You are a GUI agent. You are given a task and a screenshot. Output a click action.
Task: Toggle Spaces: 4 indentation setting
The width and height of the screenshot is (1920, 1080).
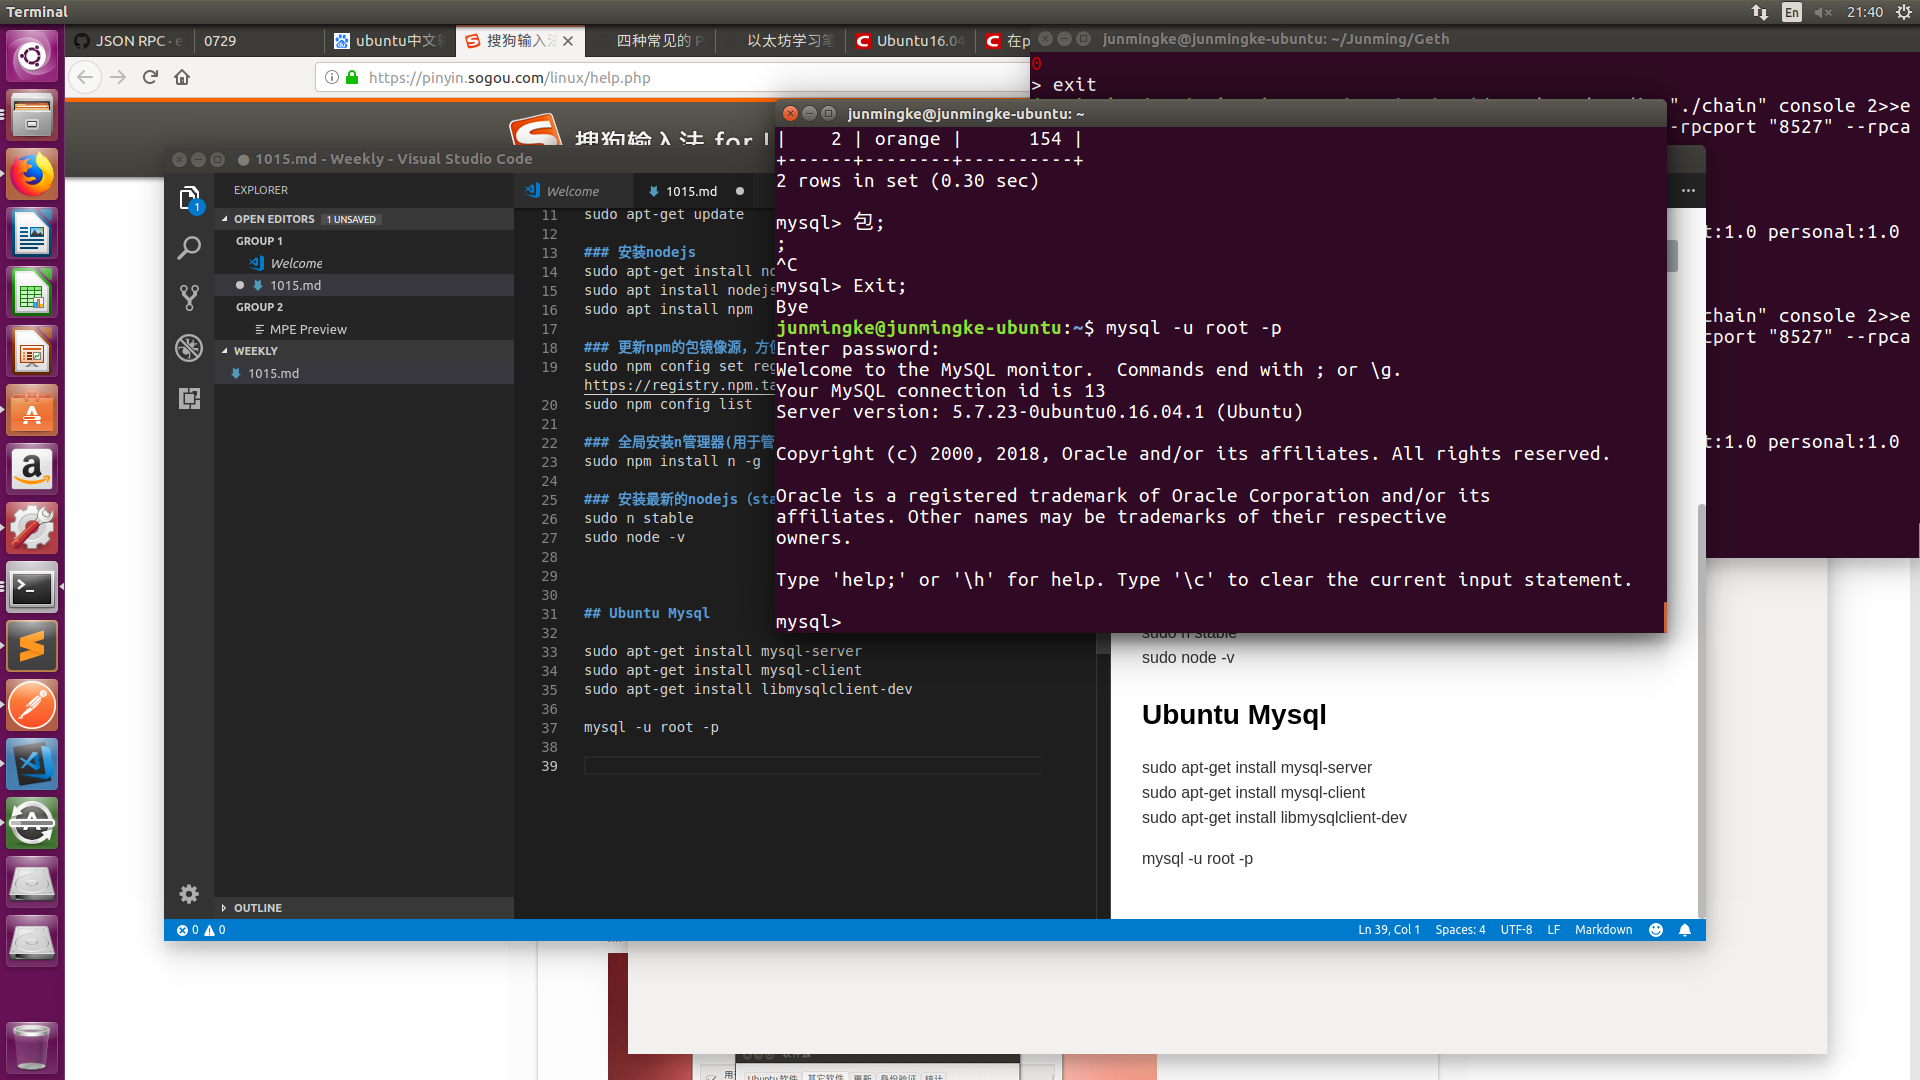[x=1460, y=930]
